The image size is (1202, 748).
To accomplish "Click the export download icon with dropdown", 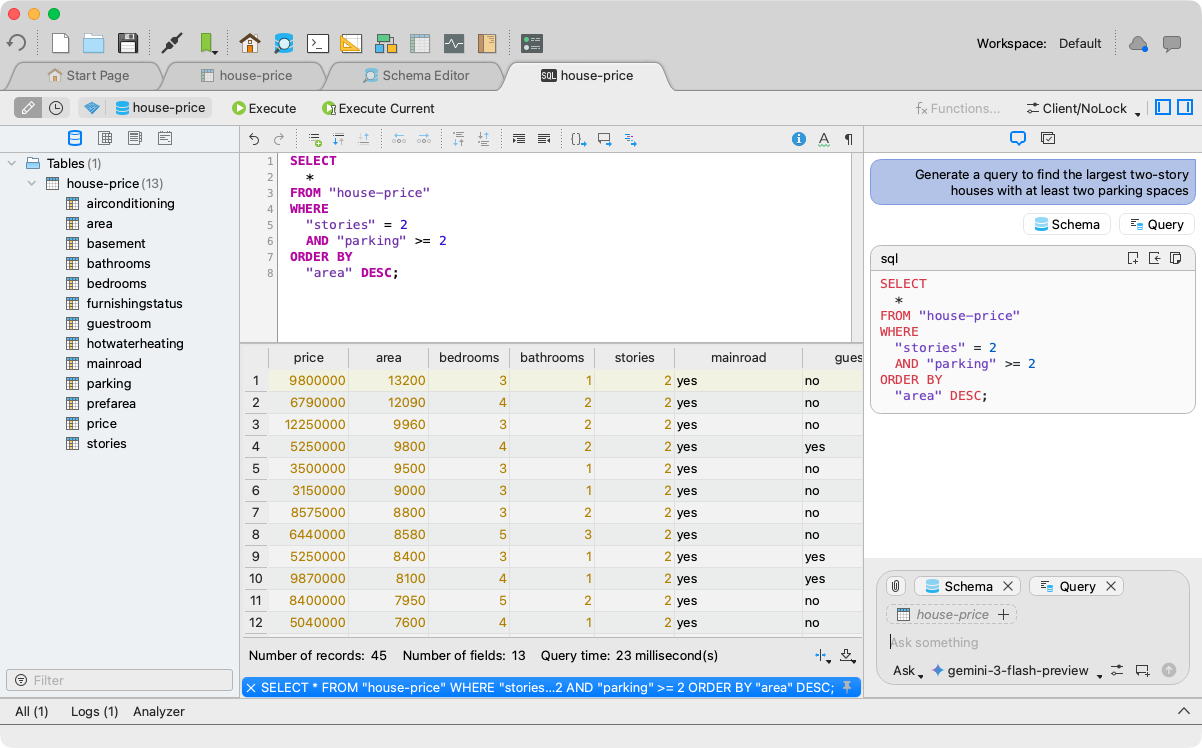I will tap(847, 656).
